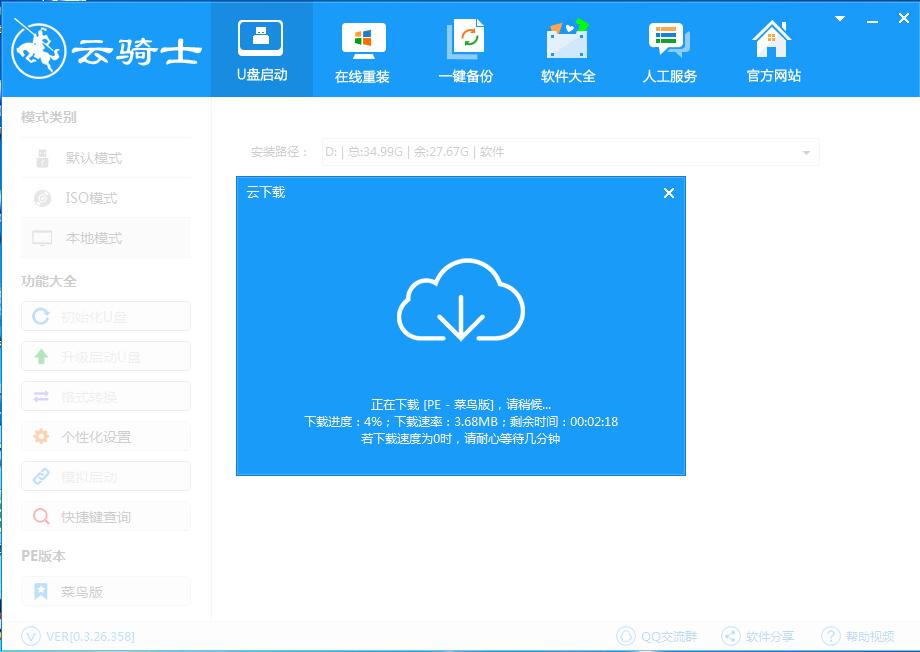Open the 官方网站 home tab

click(773, 50)
